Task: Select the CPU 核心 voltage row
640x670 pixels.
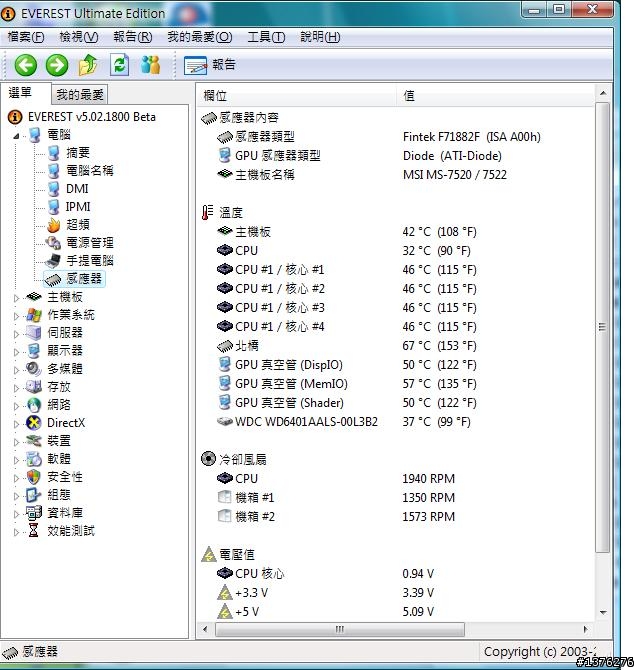Action: click(397, 573)
